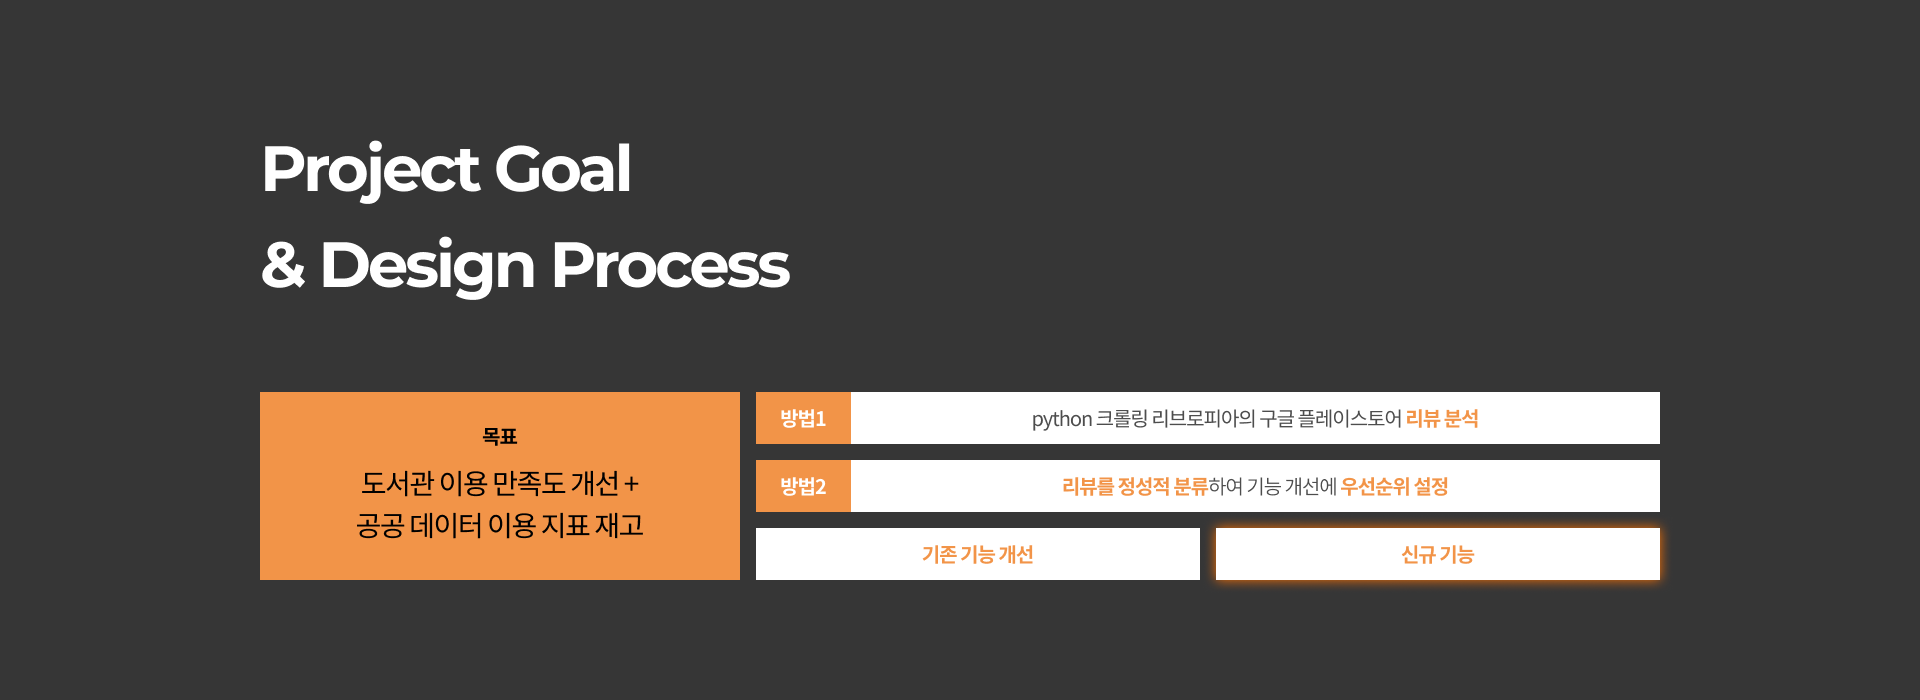Viewport: 1920px width, 700px height.
Task: Click the "Project Goal" heading line
Action: (446, 169)
